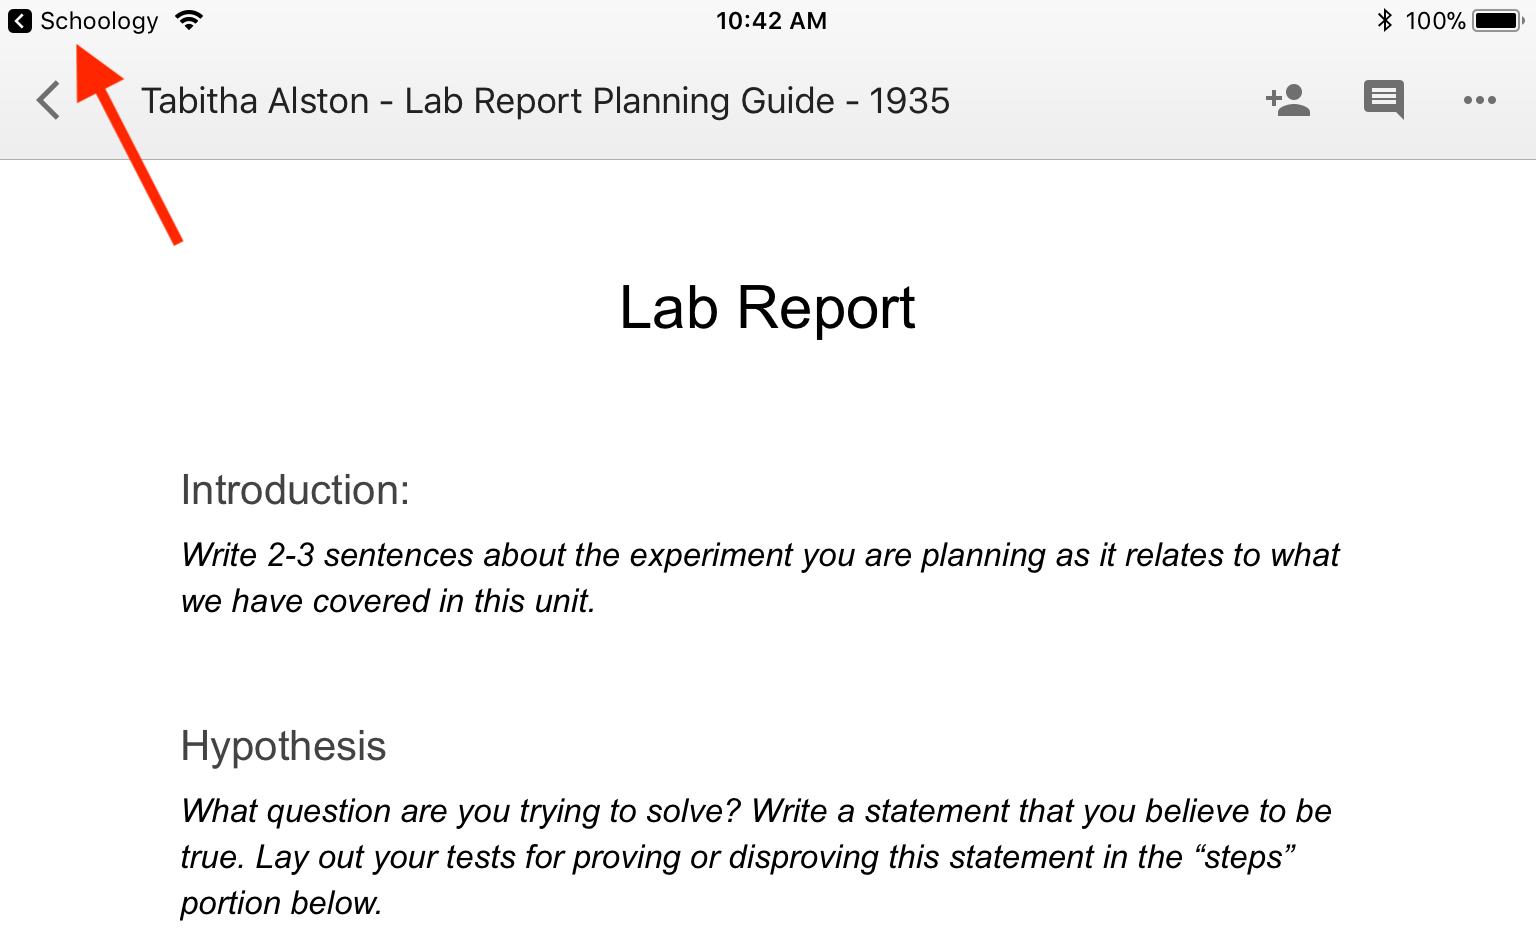Click the "we have covered in this unit." line

(388, 601)
